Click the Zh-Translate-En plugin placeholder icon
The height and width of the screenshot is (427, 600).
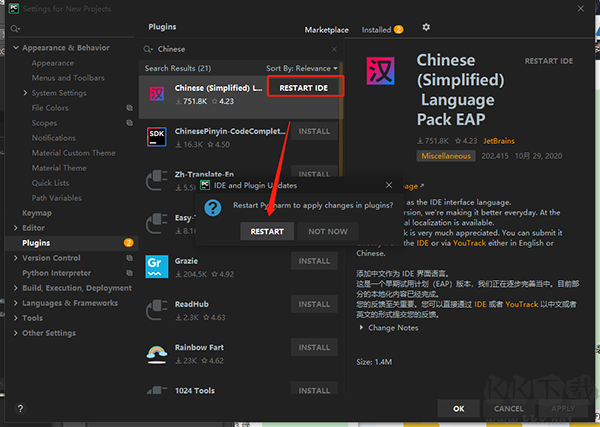click(x=157, y=180)
